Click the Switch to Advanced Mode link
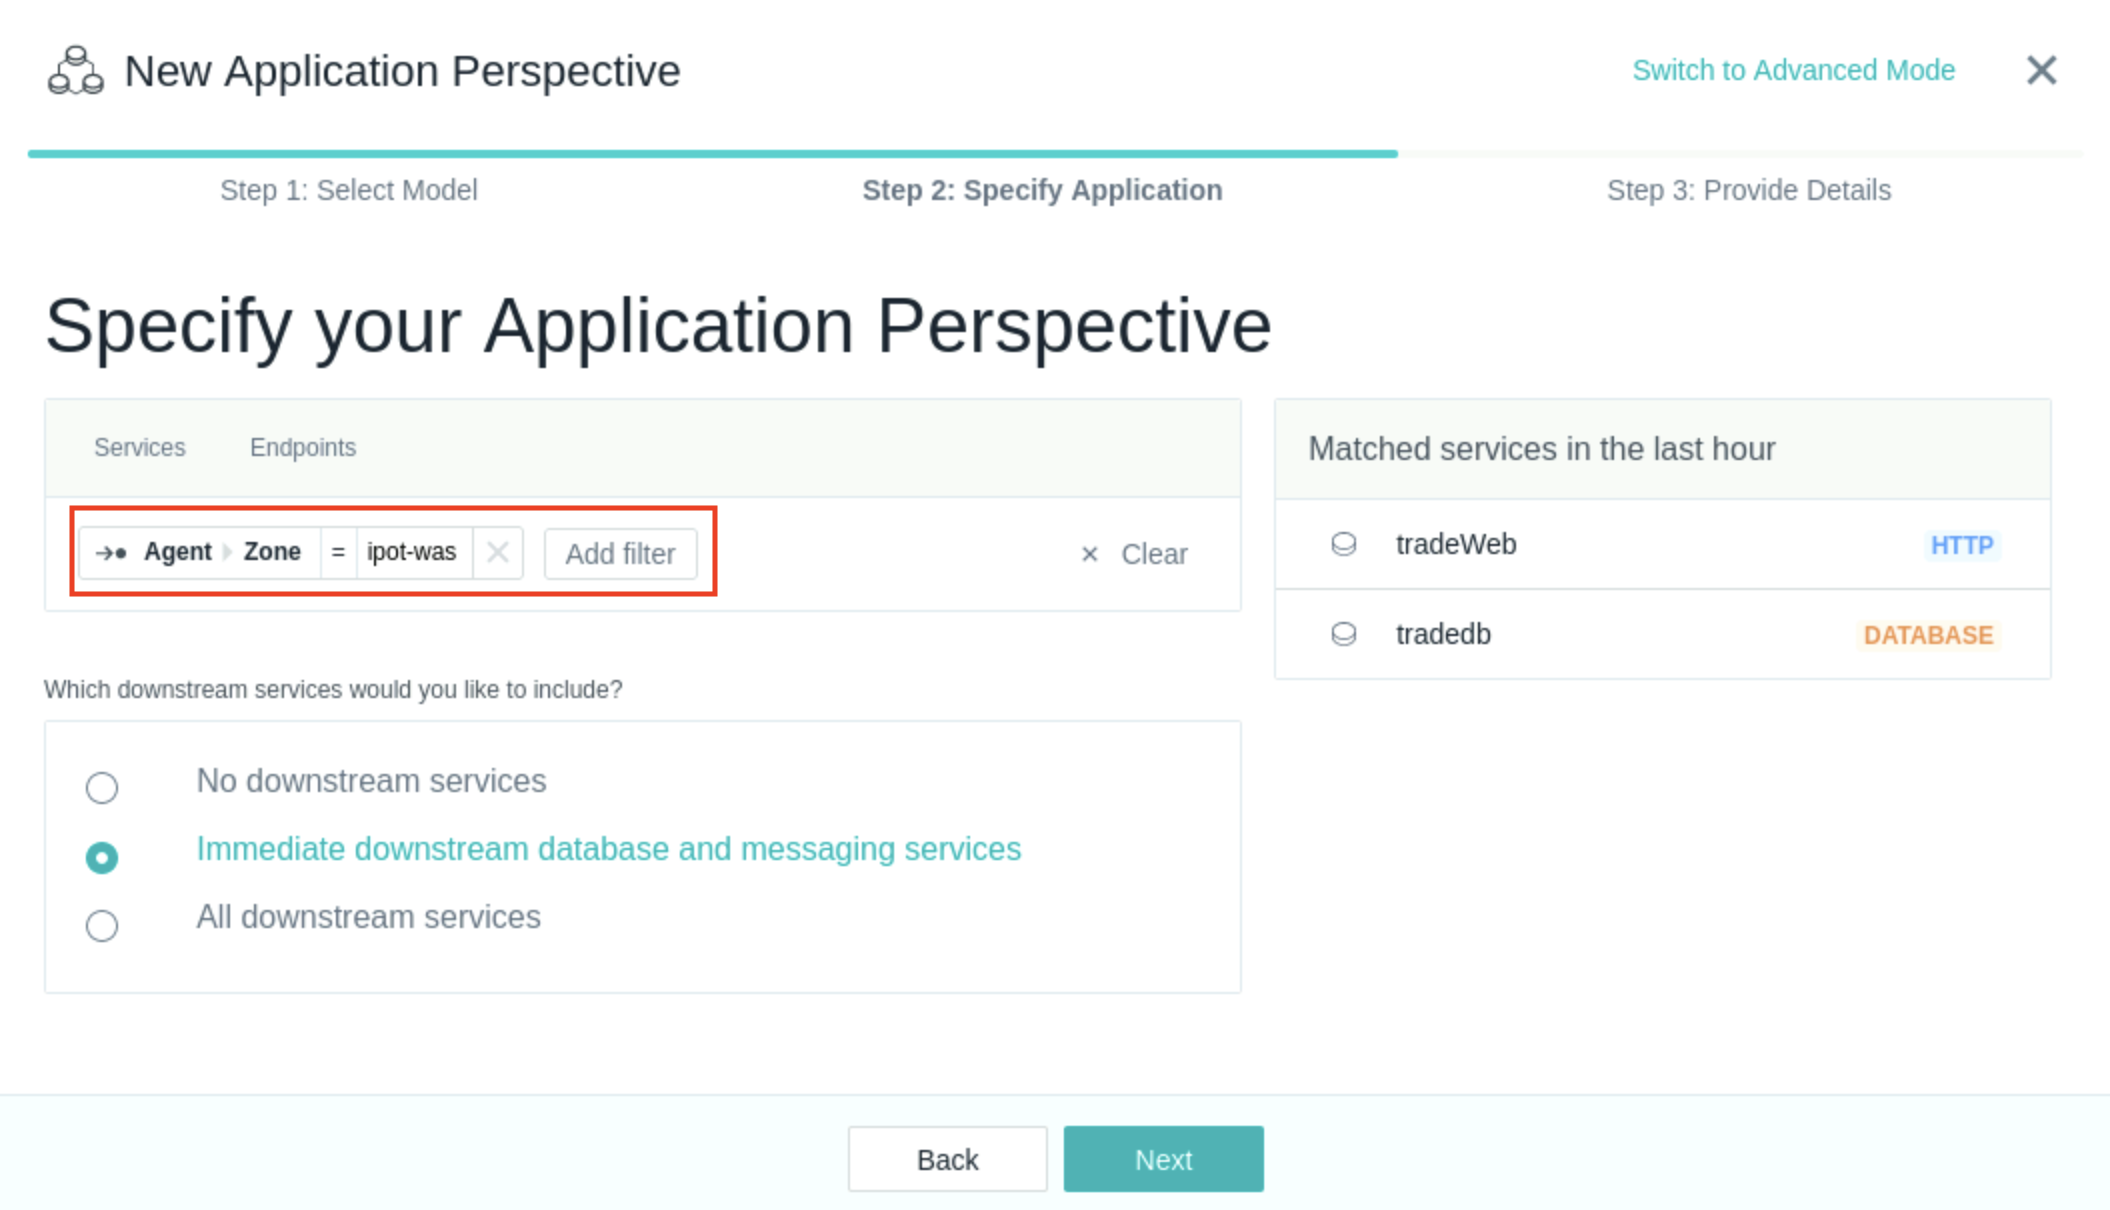The width and height of the screenshot is (2110, 1210). pyautogui.click(x=1794, y=70)
